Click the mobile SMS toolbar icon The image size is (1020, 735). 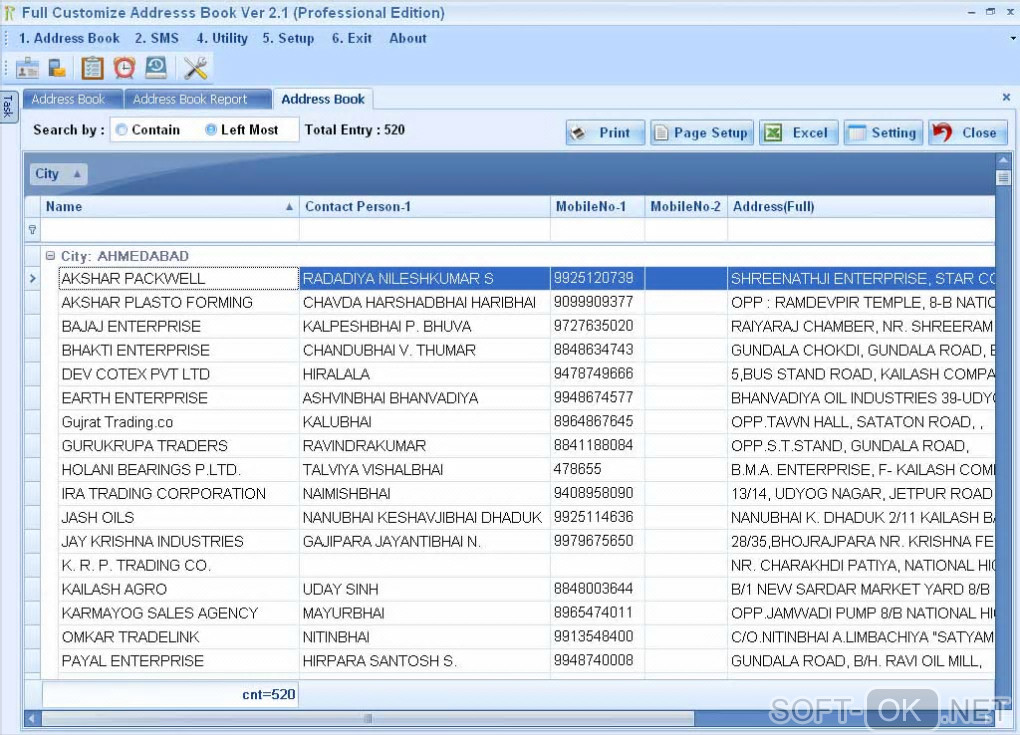pyautogui.click(x=58, y=68)
